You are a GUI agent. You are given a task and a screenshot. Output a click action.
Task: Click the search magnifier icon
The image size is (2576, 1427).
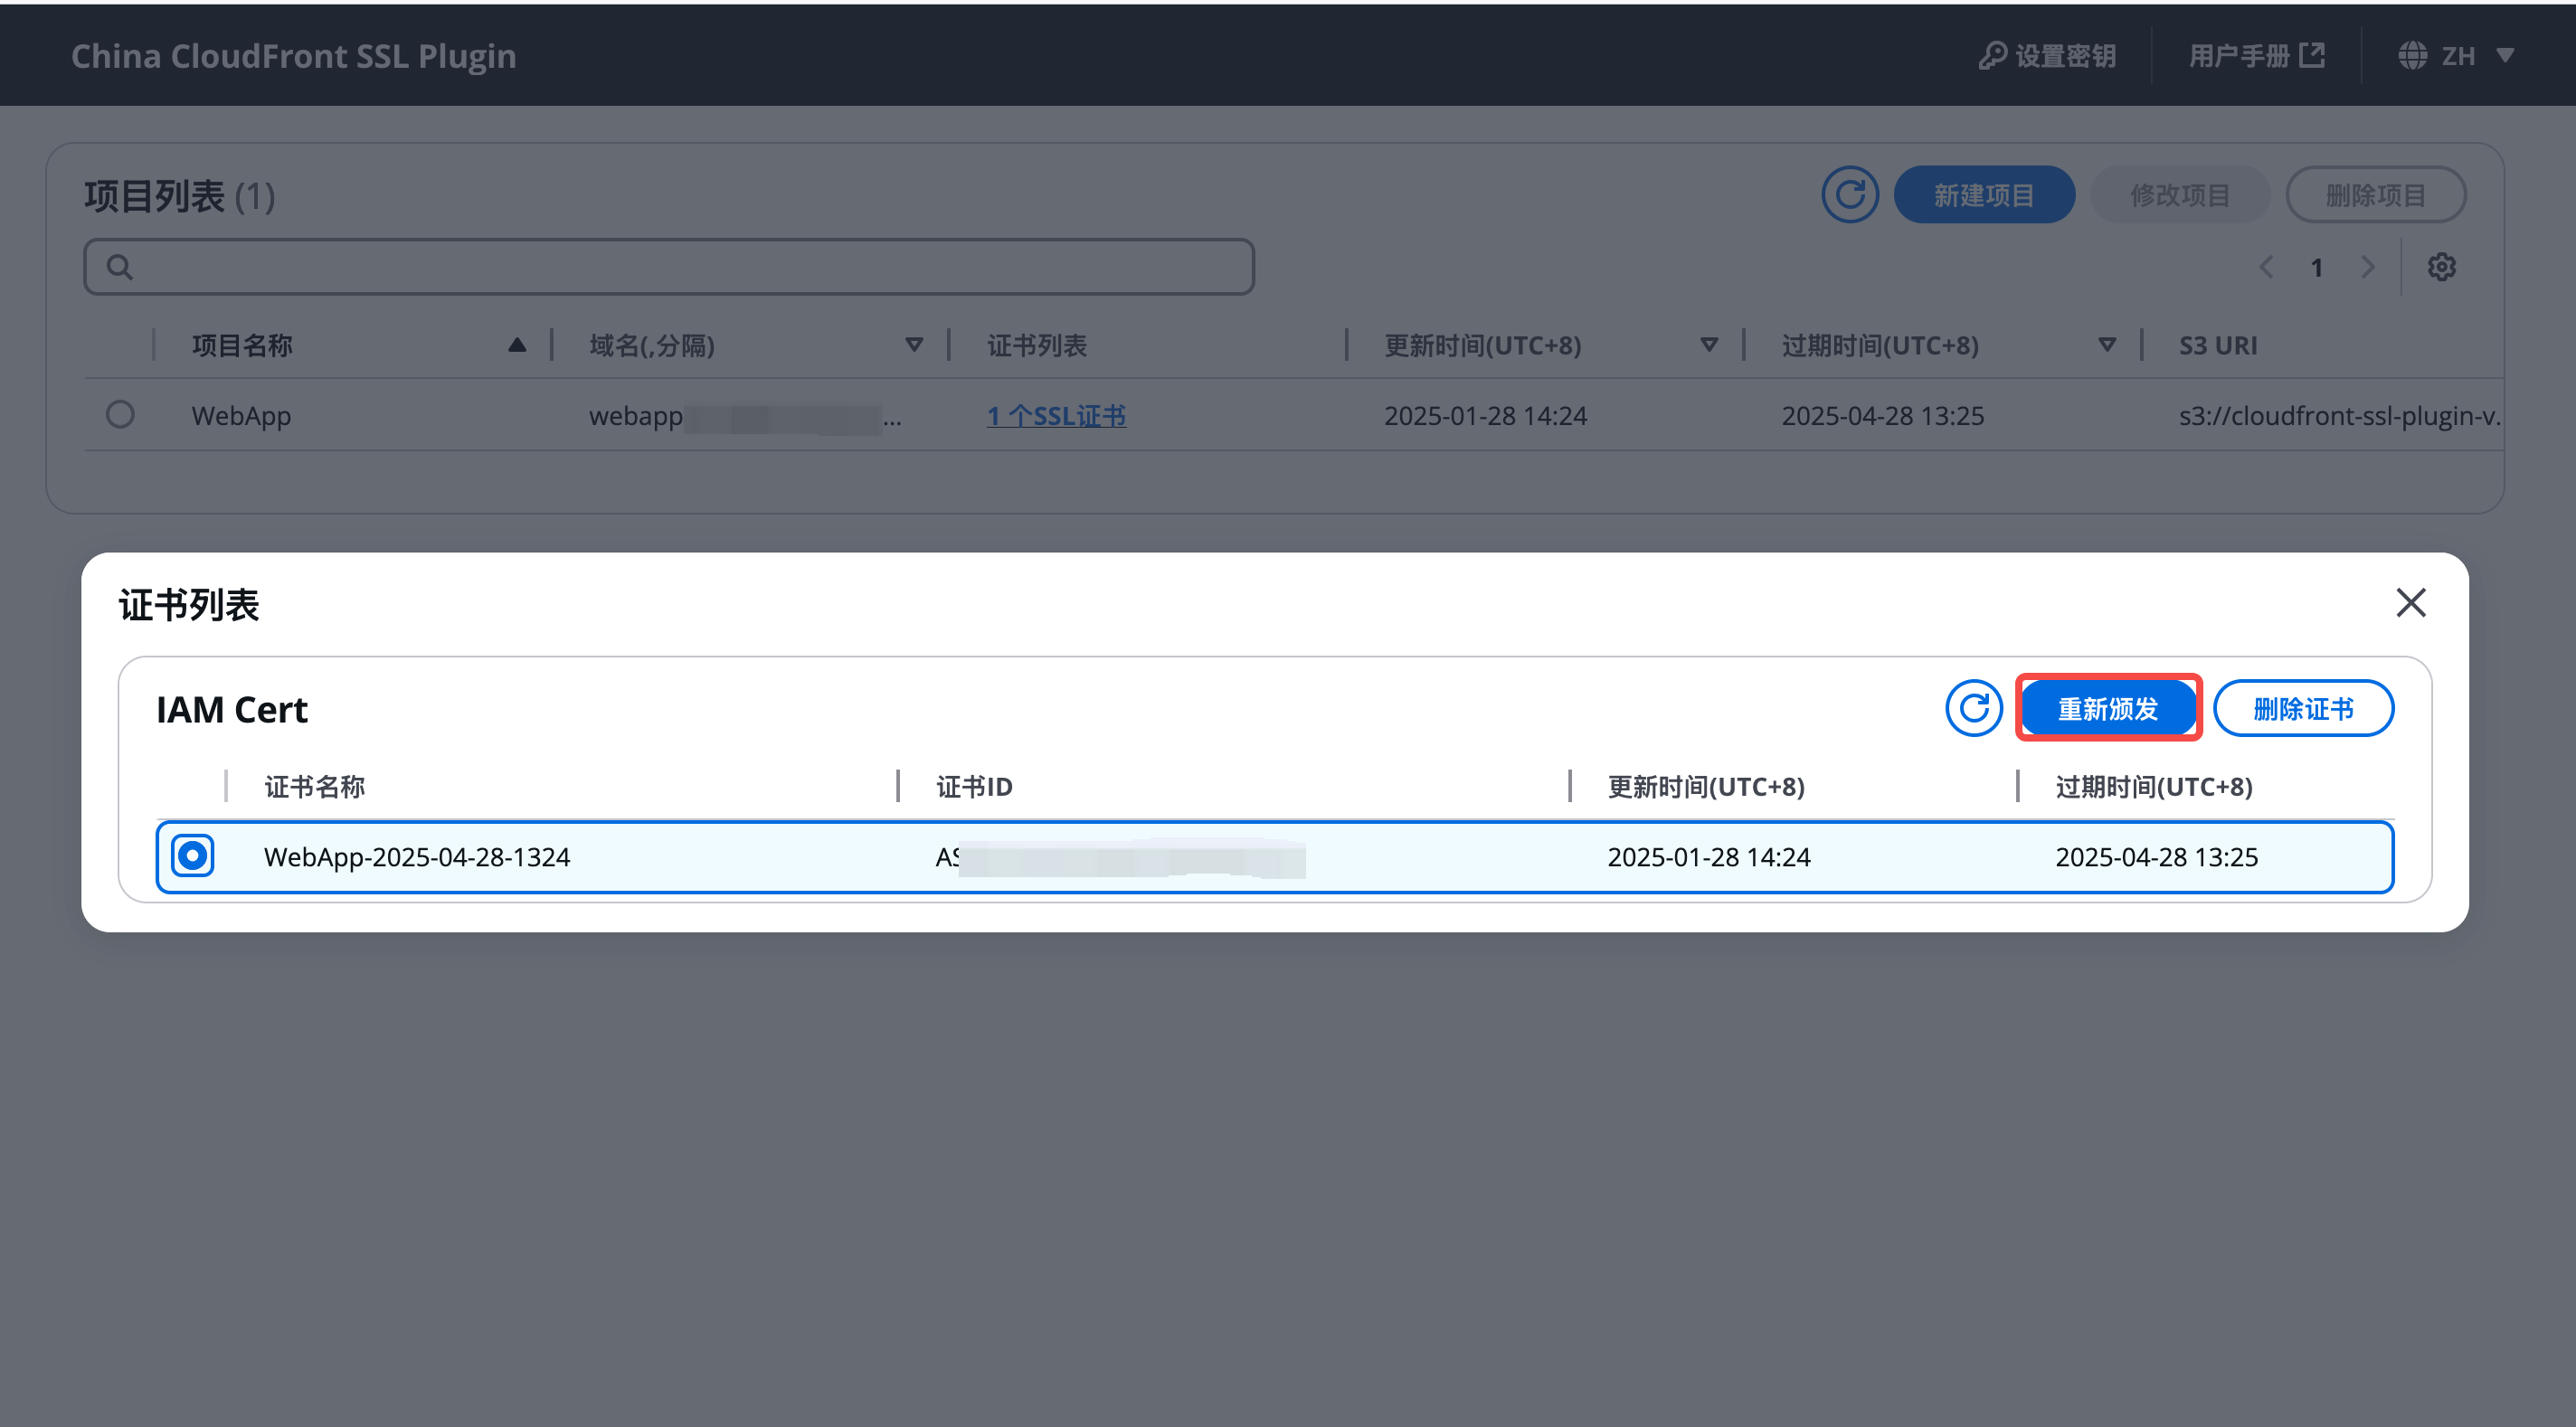point(119,266)
